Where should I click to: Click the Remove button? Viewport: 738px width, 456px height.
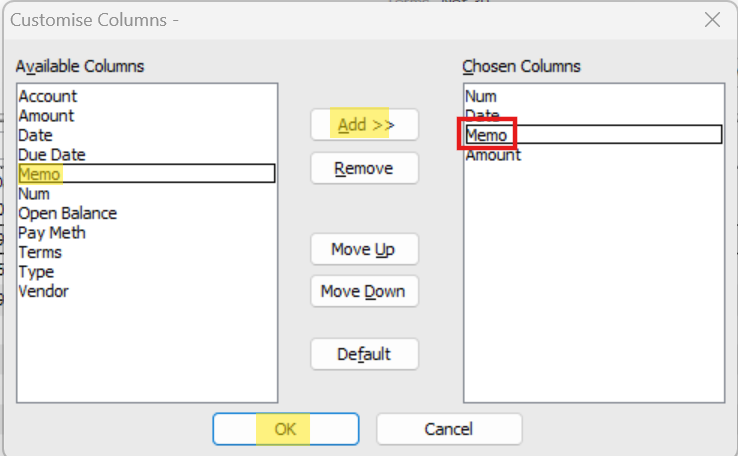[x=364, y=168]
